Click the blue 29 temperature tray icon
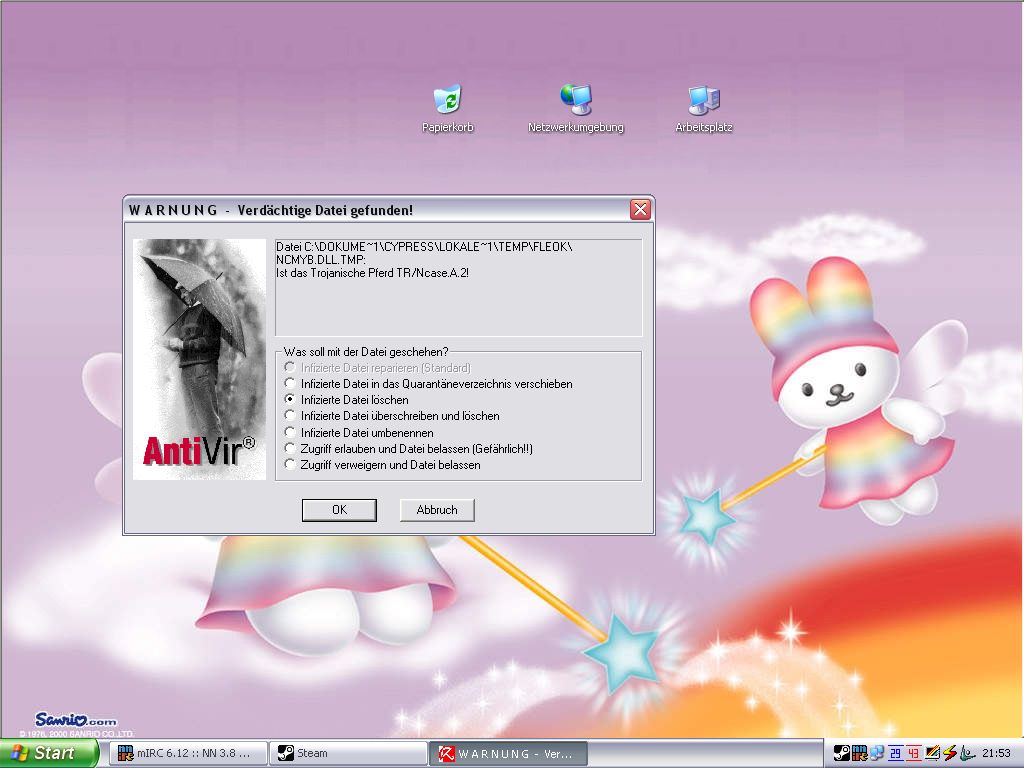 tap(895, 753)
